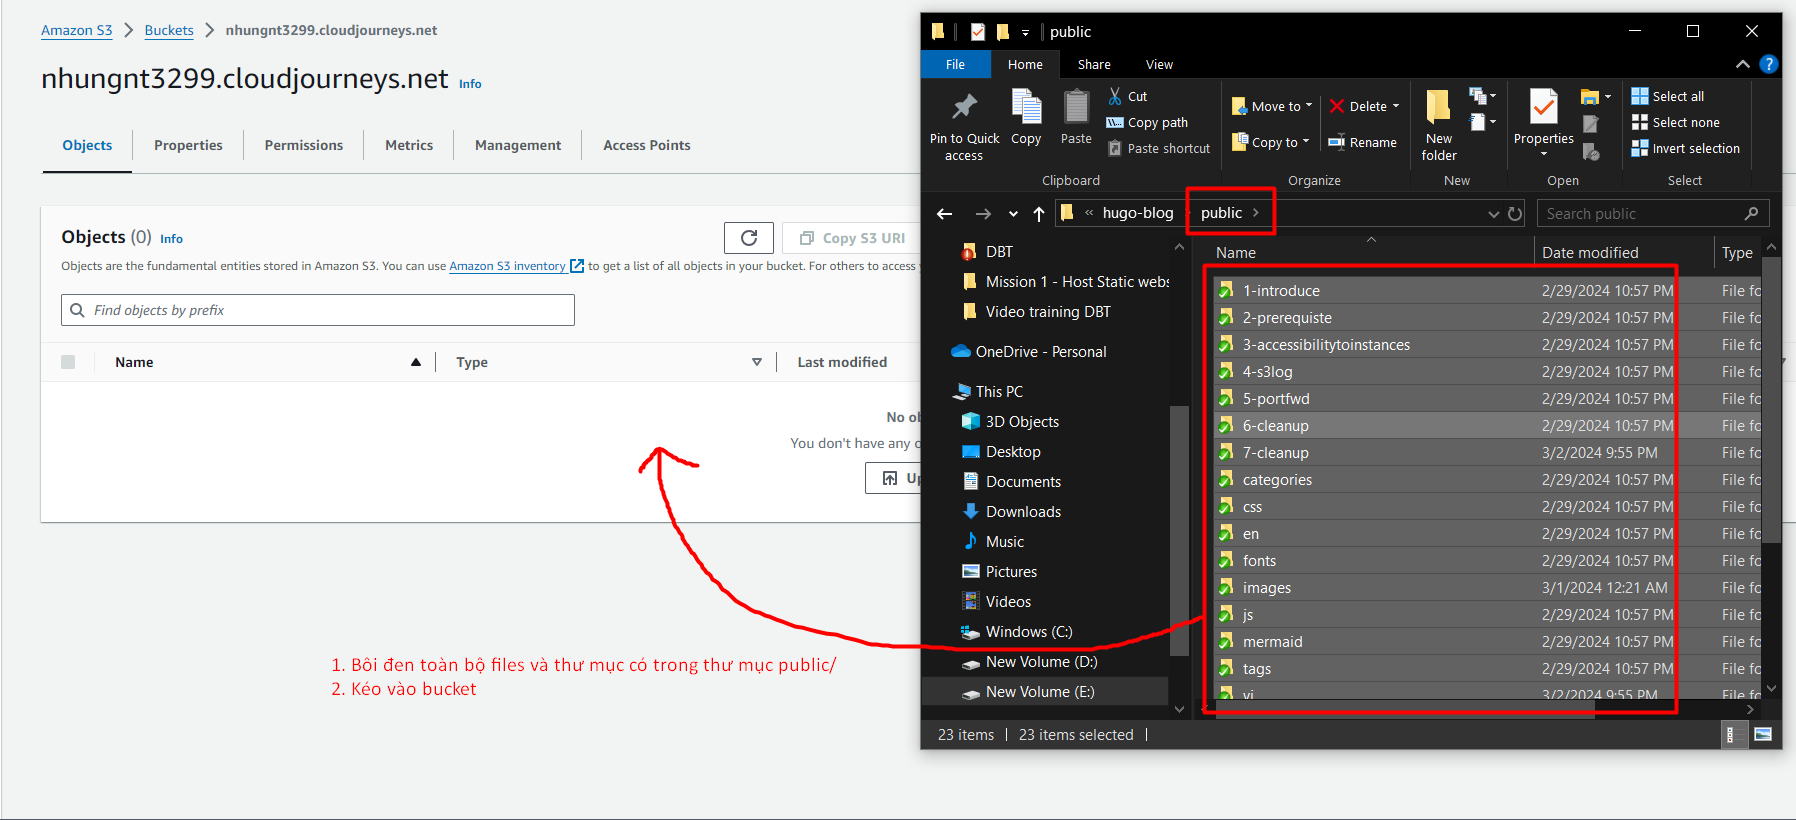The height and width of the screenshot is (820, 1796).
Task: Switch to large icons view in status bar
Action: (x=1762, y=735)
